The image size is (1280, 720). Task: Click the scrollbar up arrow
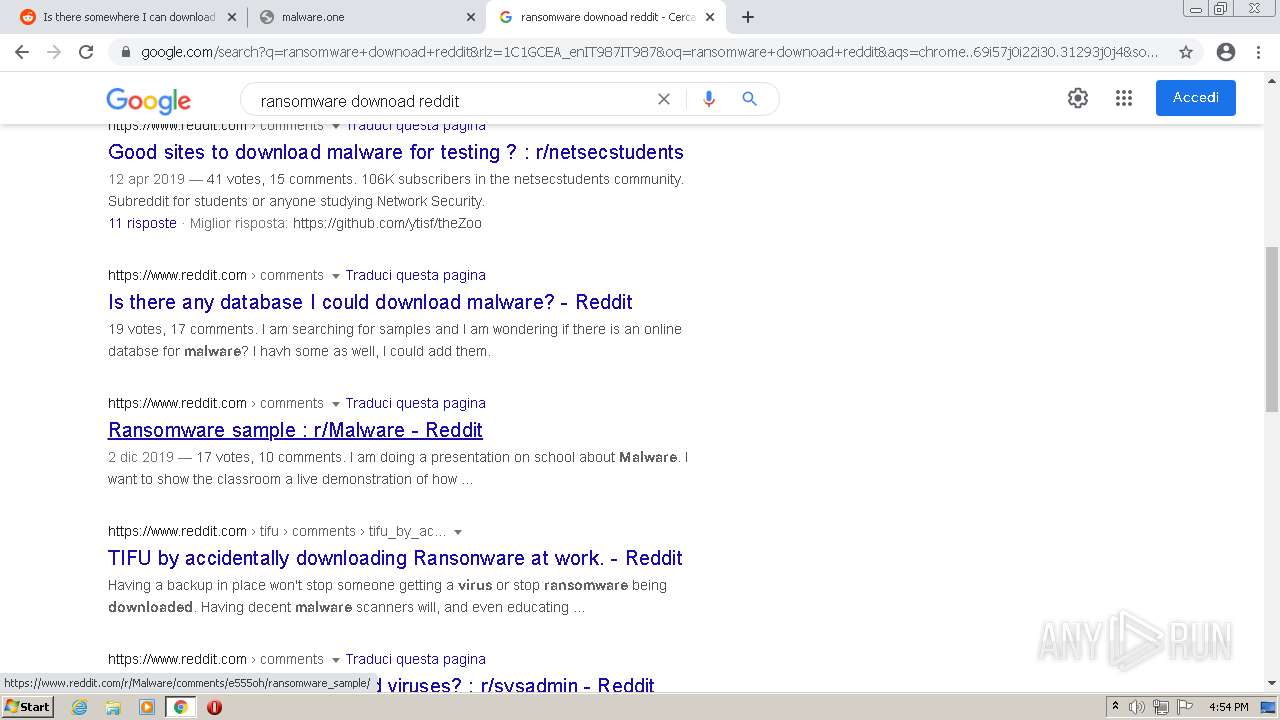(x=1271, y=81)
